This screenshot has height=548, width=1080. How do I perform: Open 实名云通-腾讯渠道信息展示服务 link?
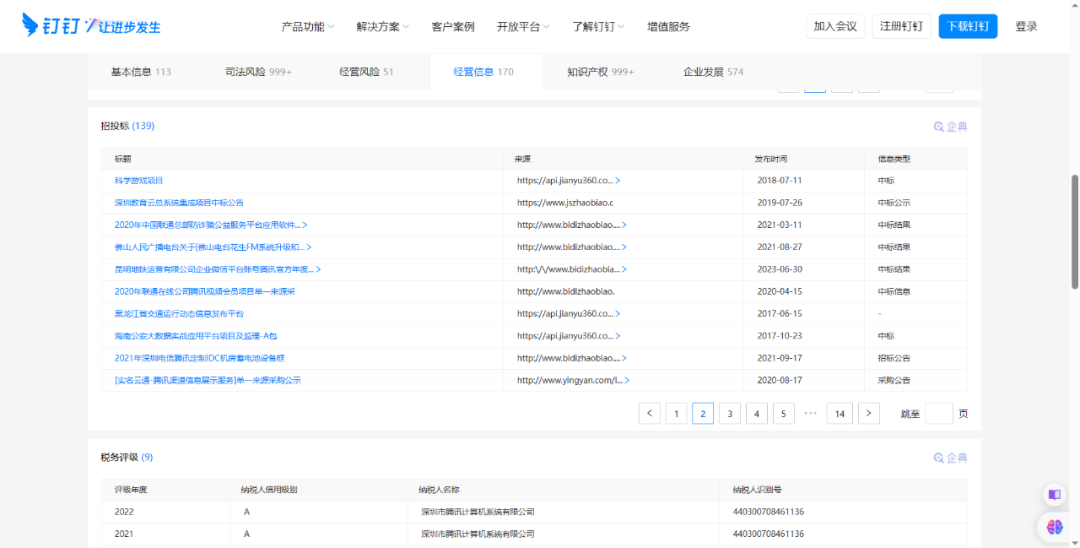pos(207,380)
